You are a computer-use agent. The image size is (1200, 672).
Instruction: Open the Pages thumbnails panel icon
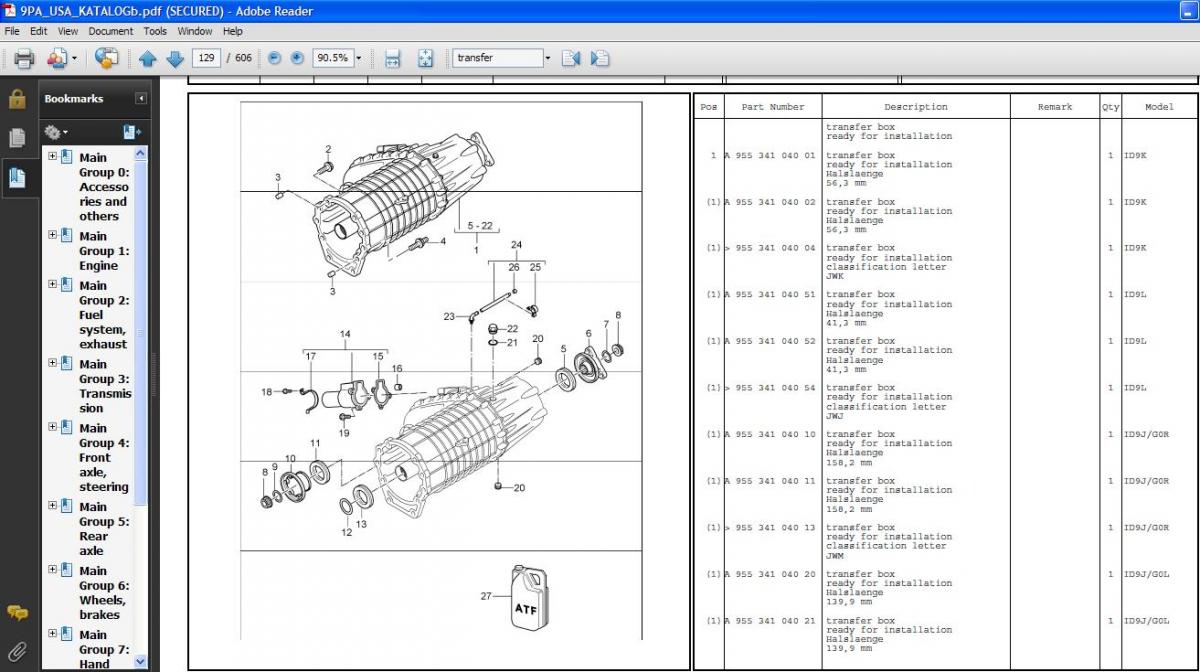pyautogui.click(x=17, y=138)
